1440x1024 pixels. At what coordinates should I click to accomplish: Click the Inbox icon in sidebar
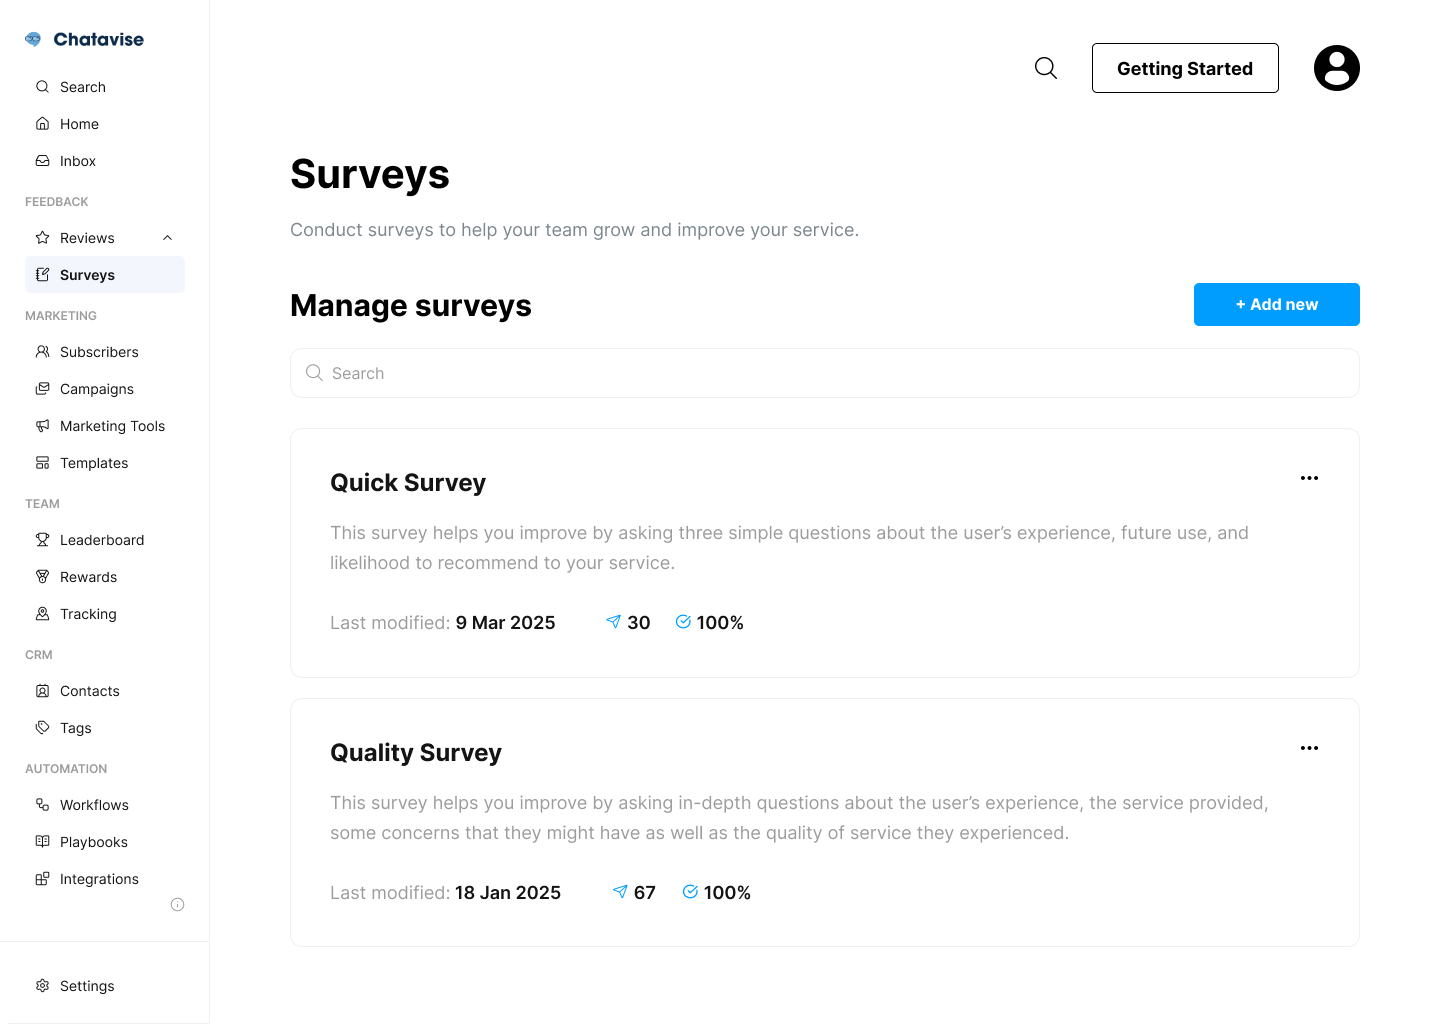43,161
